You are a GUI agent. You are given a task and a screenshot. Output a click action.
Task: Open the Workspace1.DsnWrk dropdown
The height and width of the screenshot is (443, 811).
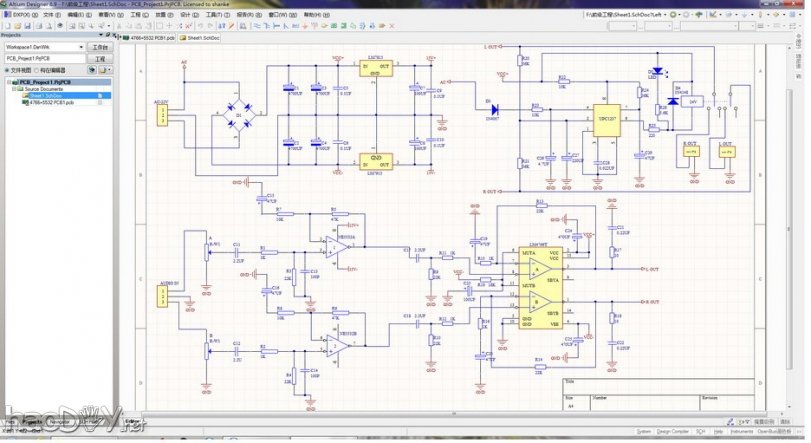[x=80, y=47]
